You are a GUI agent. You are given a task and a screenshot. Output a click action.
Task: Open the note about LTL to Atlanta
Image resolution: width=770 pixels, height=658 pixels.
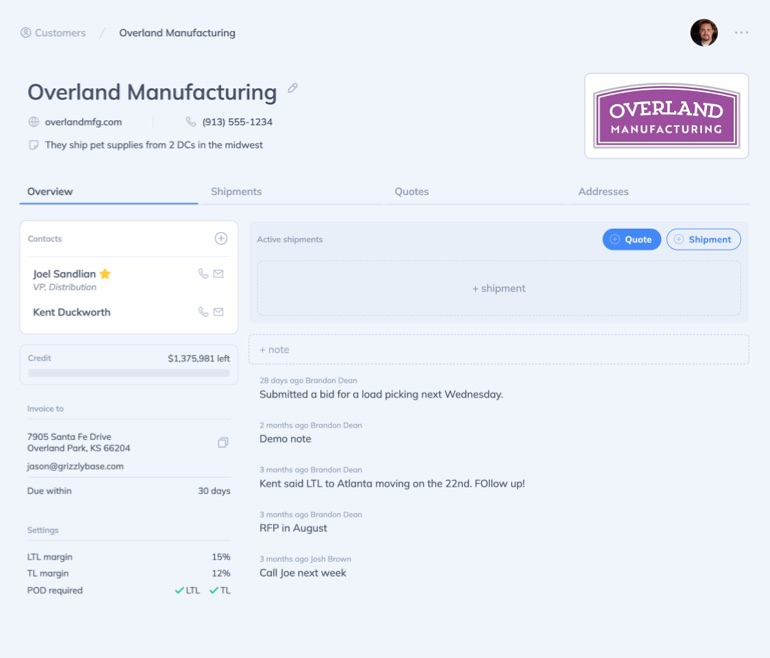(x=392, y=484)
